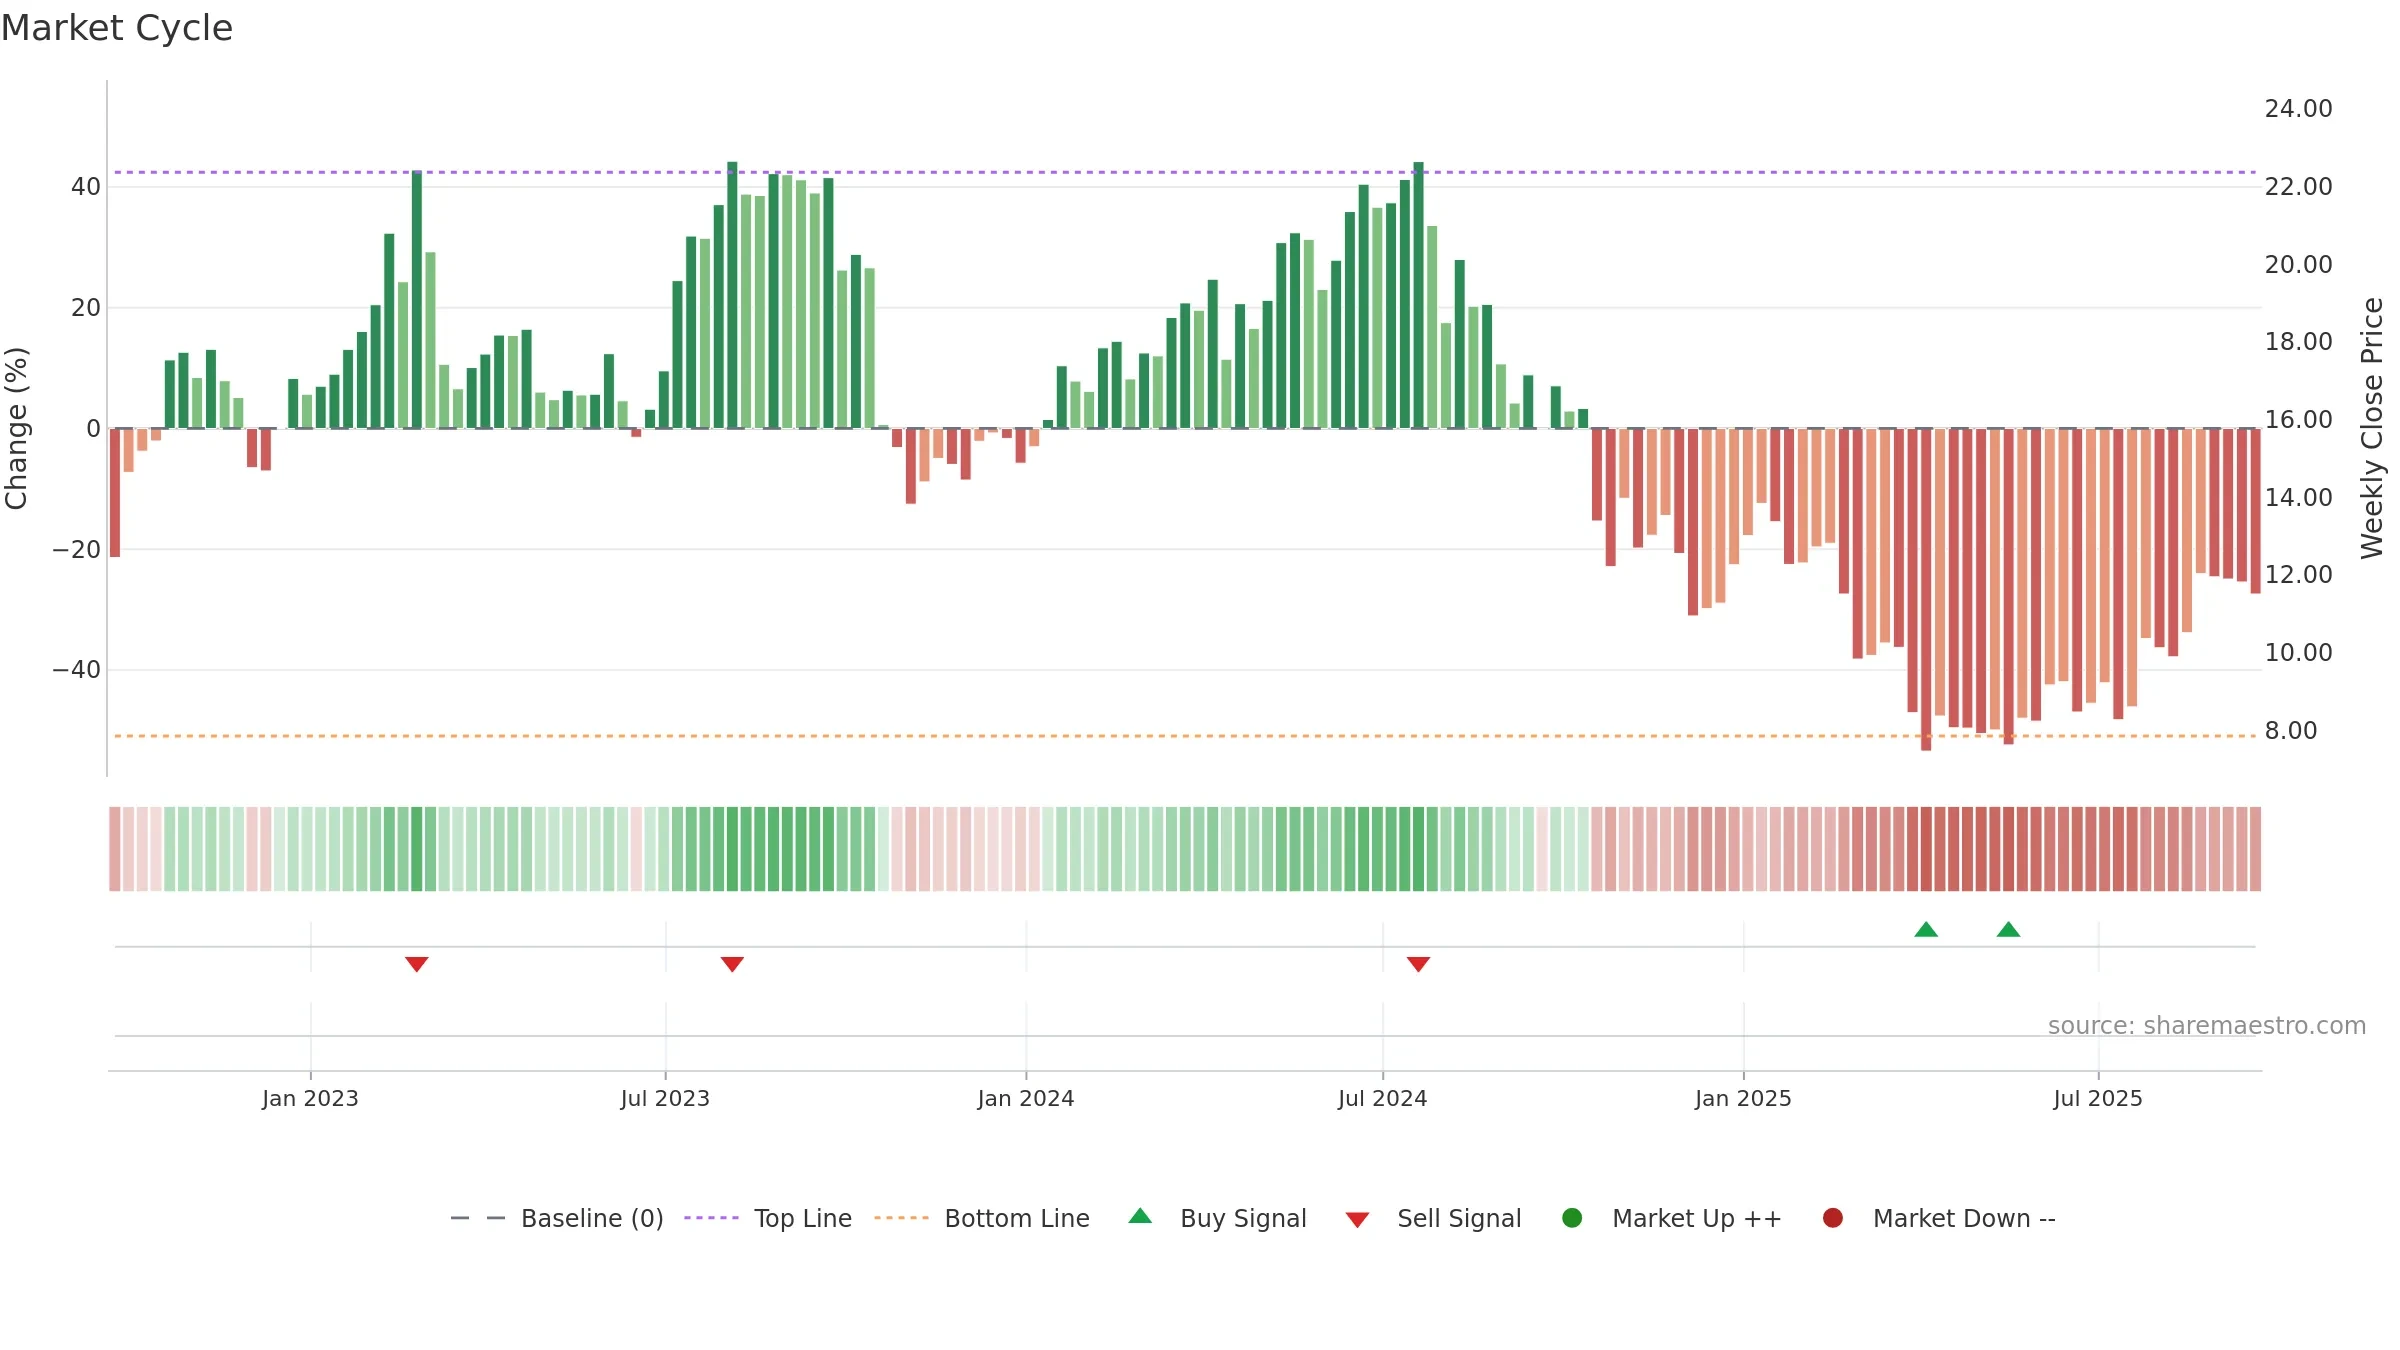Click the Weekly Close Price axis title
Viewport: 2400px width, 1350px height.
pyautogui.click(x=2372, y=428)
